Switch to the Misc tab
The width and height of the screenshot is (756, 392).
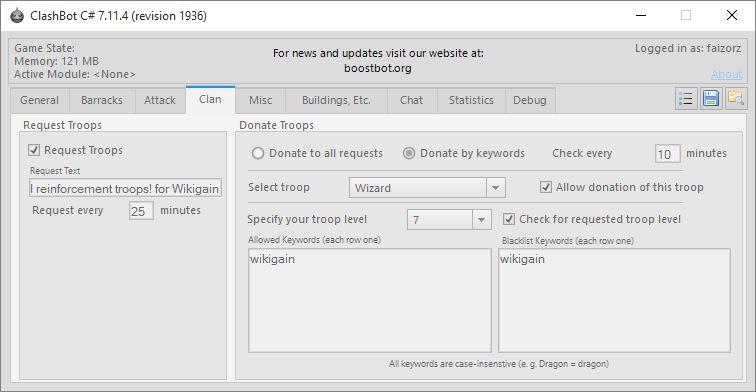[260, 100]
